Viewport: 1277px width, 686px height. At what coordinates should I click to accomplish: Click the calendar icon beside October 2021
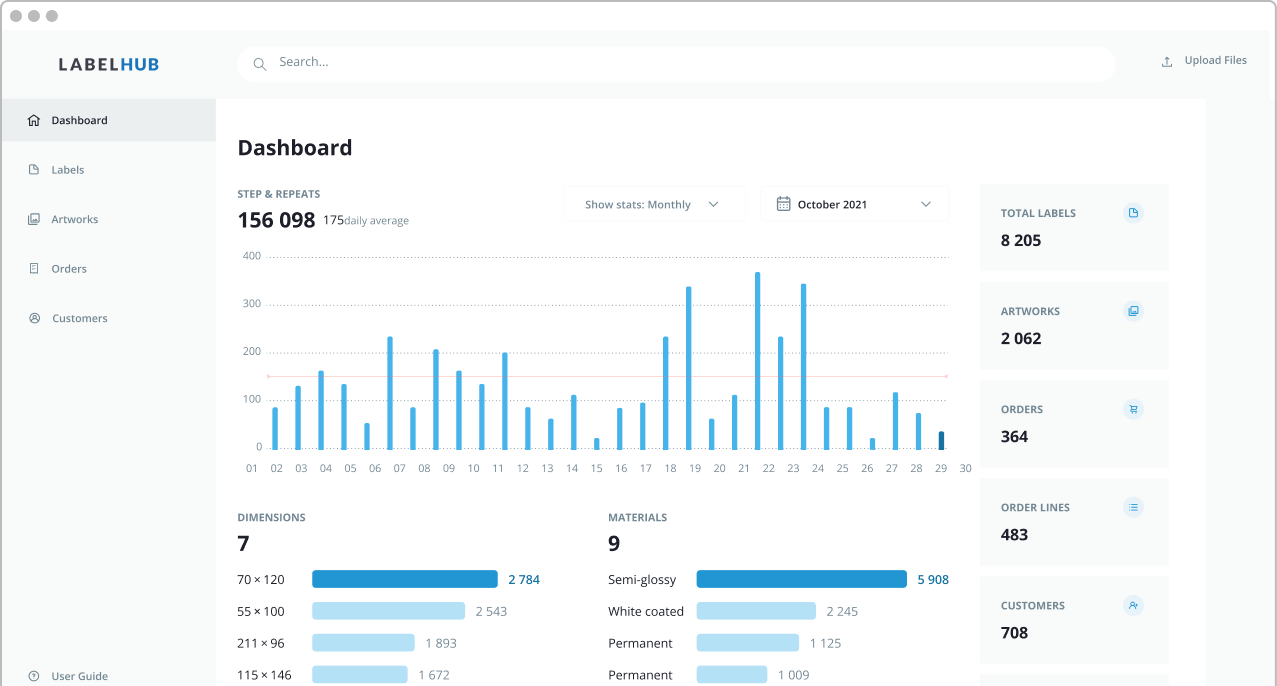point(784,203)
